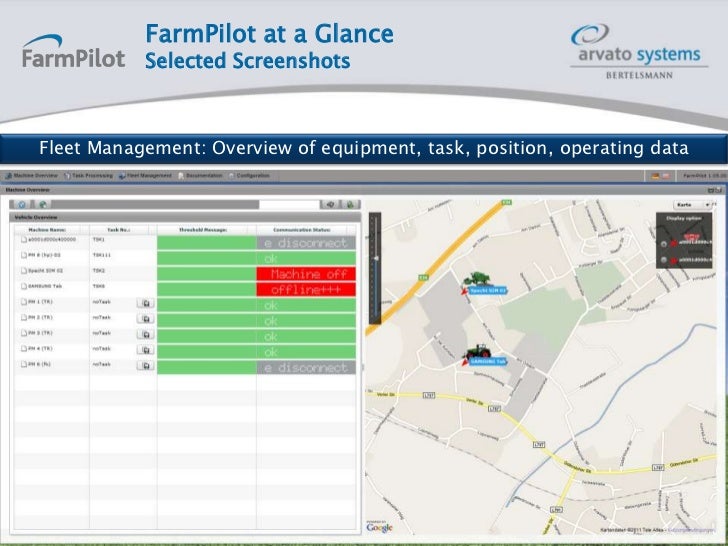
Task: Click the Google logo on the map
Action: point(379,528)
